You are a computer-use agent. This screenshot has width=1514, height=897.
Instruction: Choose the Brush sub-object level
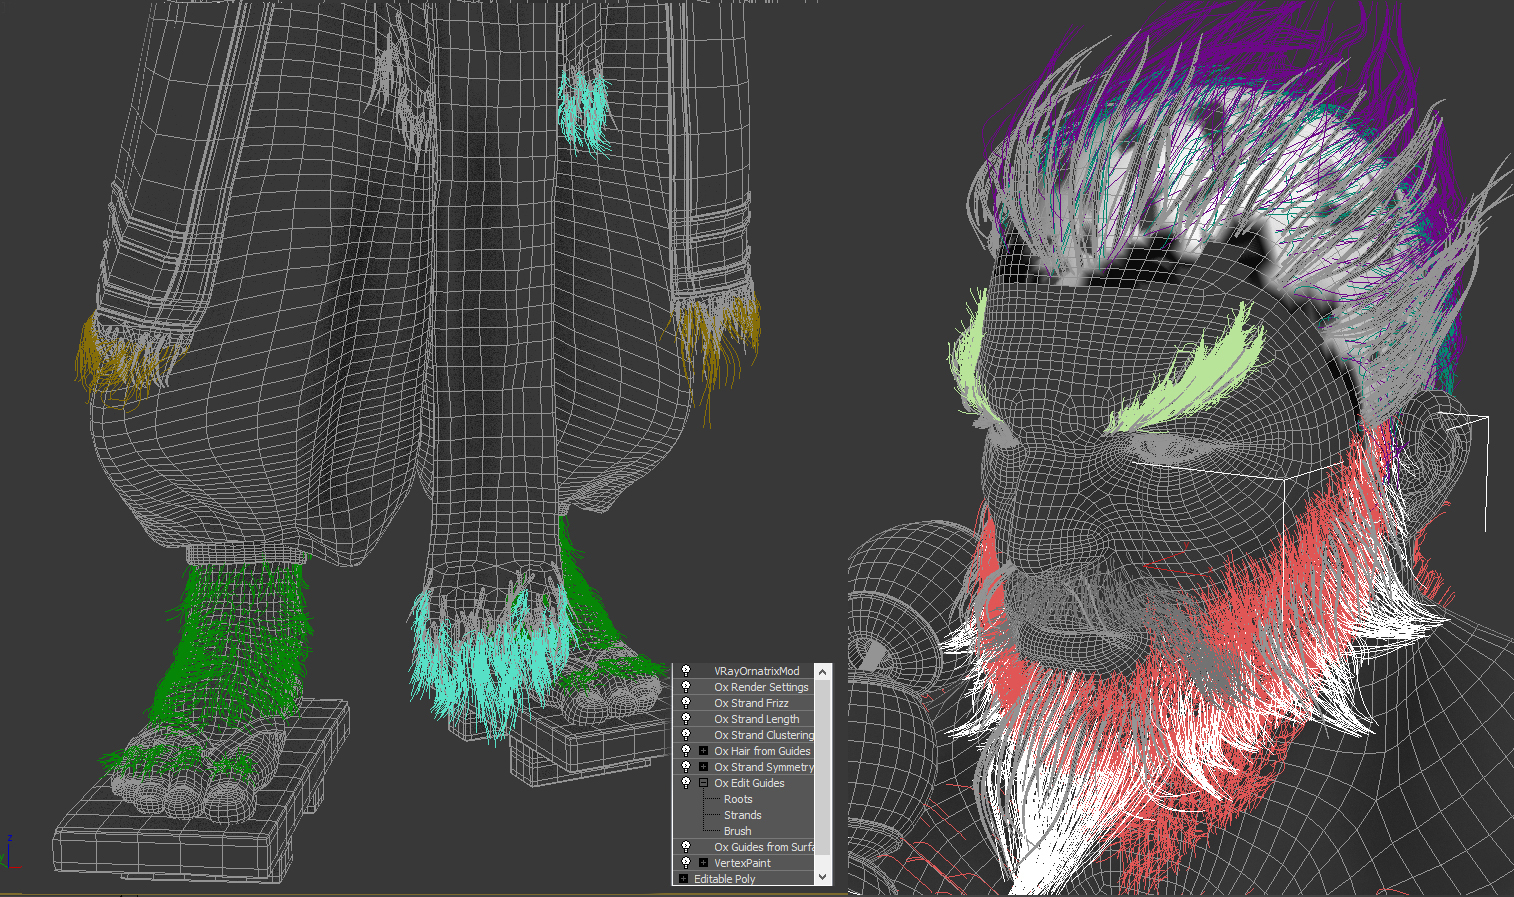(737, 831)
